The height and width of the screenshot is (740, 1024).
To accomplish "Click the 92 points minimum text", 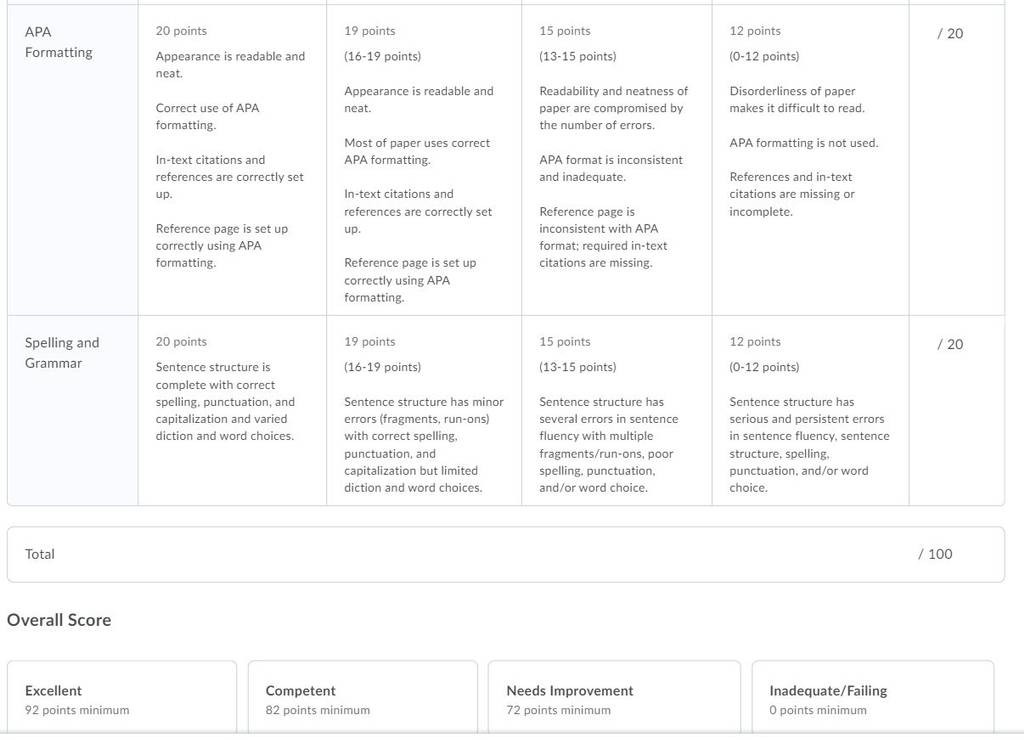I will pyautogui.click(x=77, y=710).
